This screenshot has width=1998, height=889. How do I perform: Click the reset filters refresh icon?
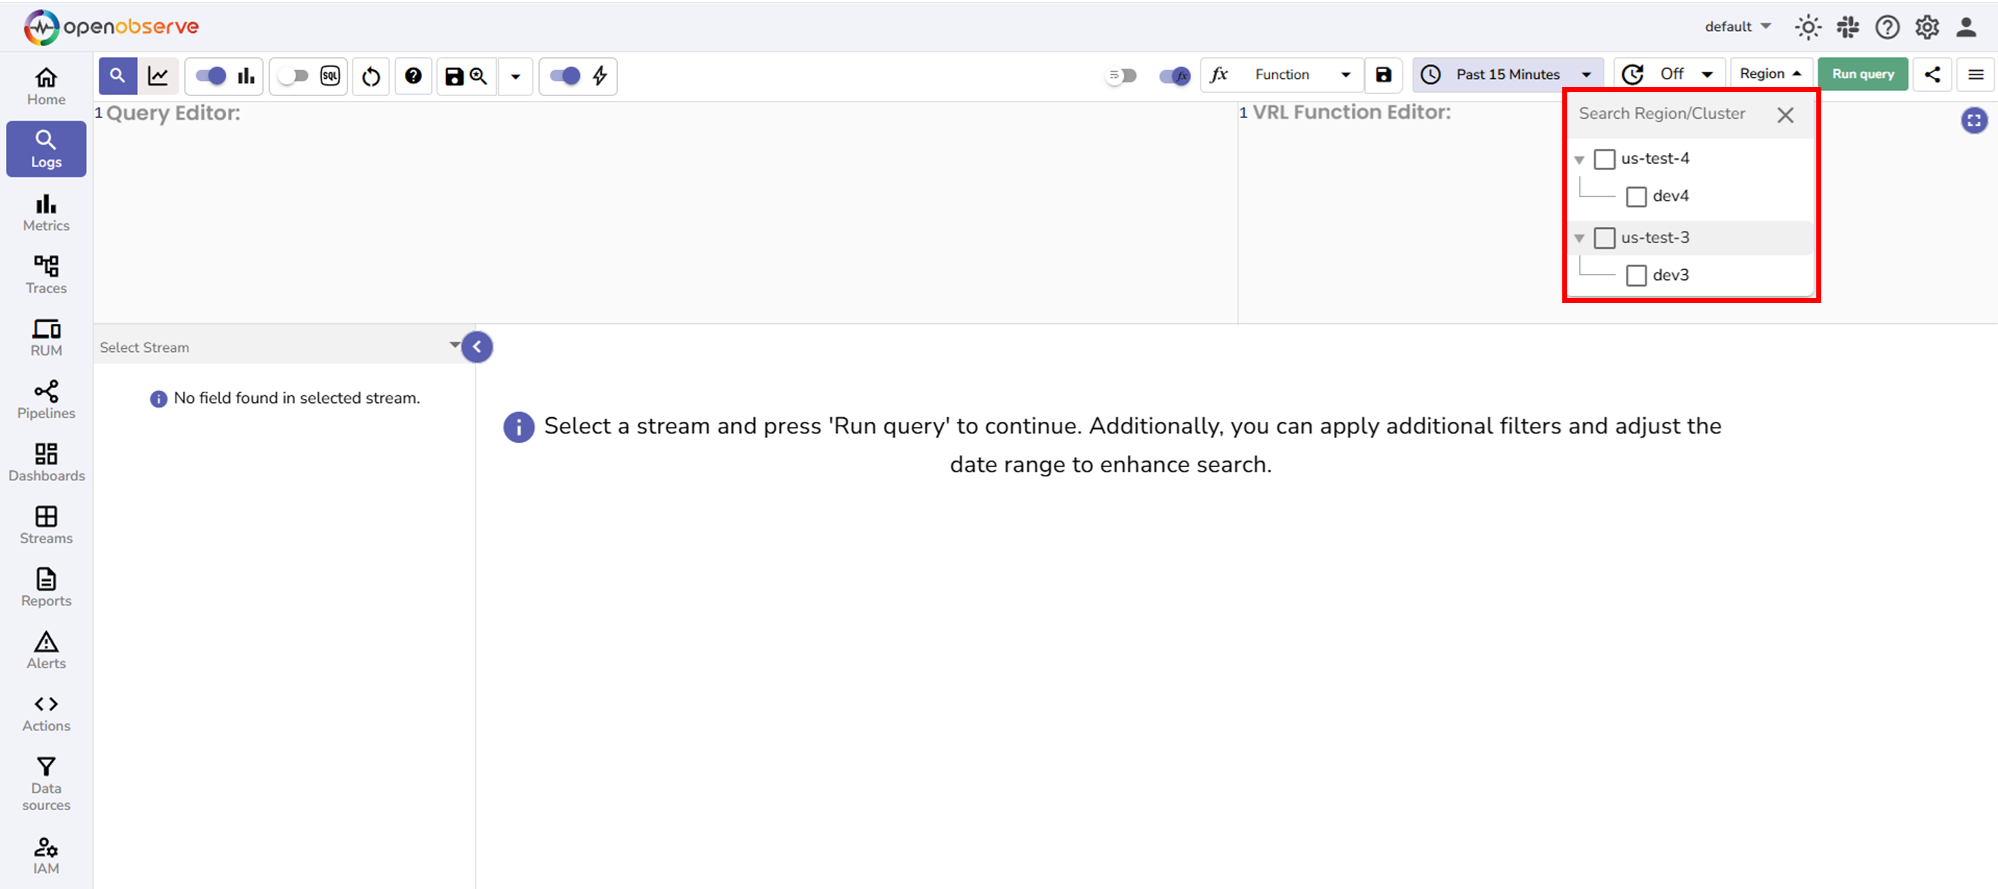(371, 76)
